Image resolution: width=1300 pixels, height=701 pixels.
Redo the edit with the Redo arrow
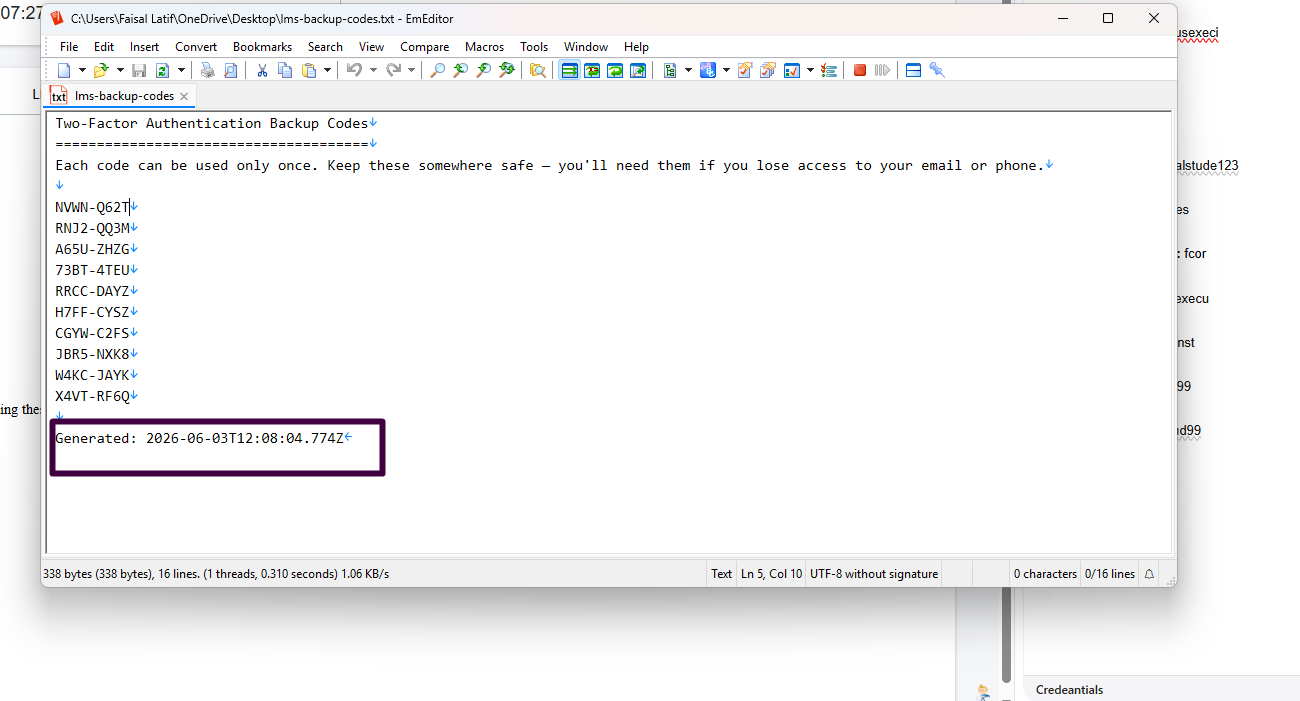(x=393, y=70)
